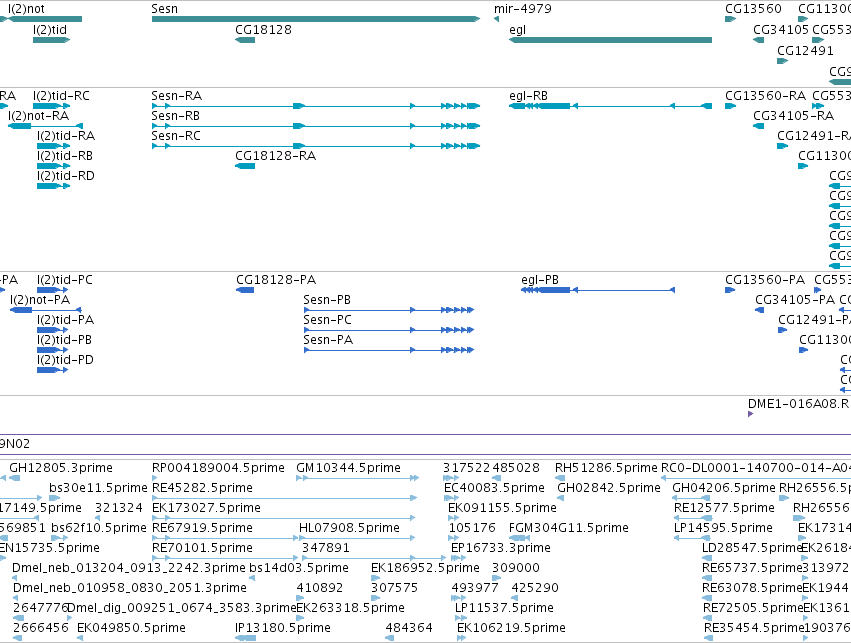Click the egl-PB CDS label
This screenshot has width=851, height=643.
539,280
